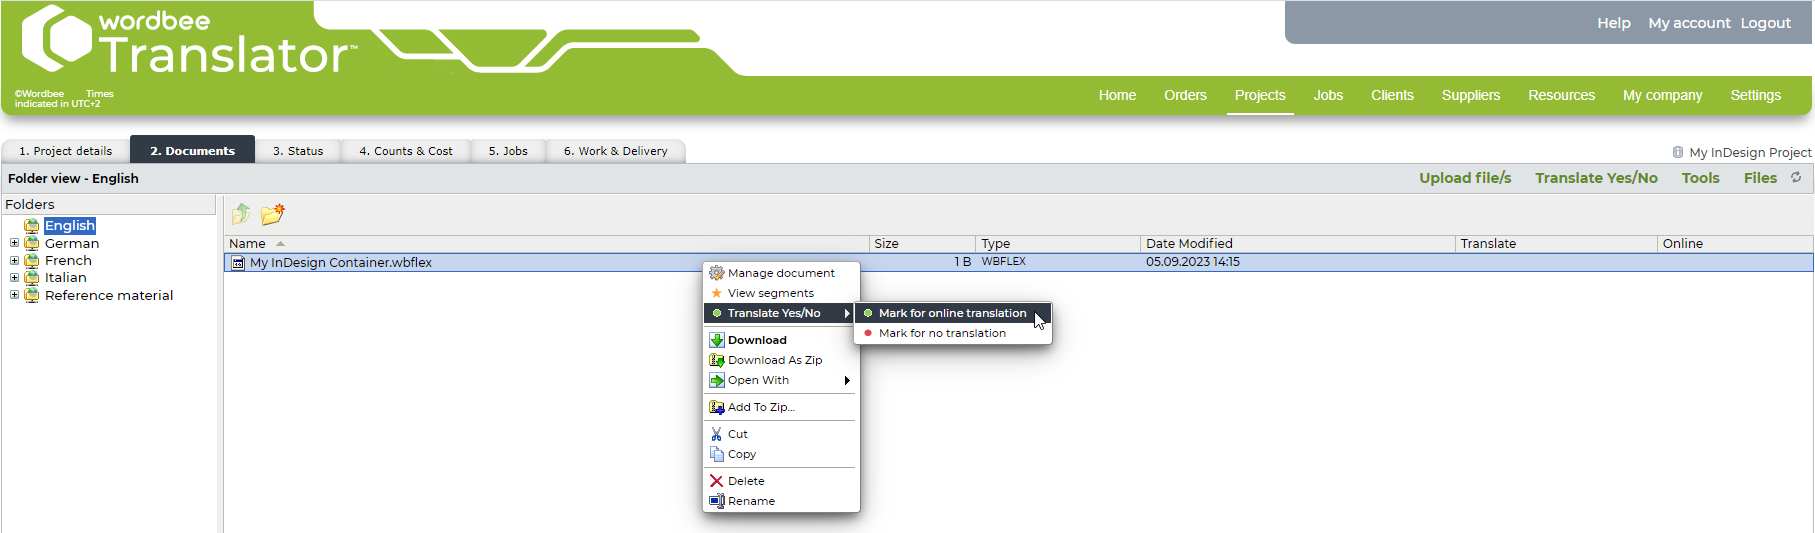This screenshot has height=533, width=1815.
Task: Expand the Reference material folder
Action: click(14, 295)
